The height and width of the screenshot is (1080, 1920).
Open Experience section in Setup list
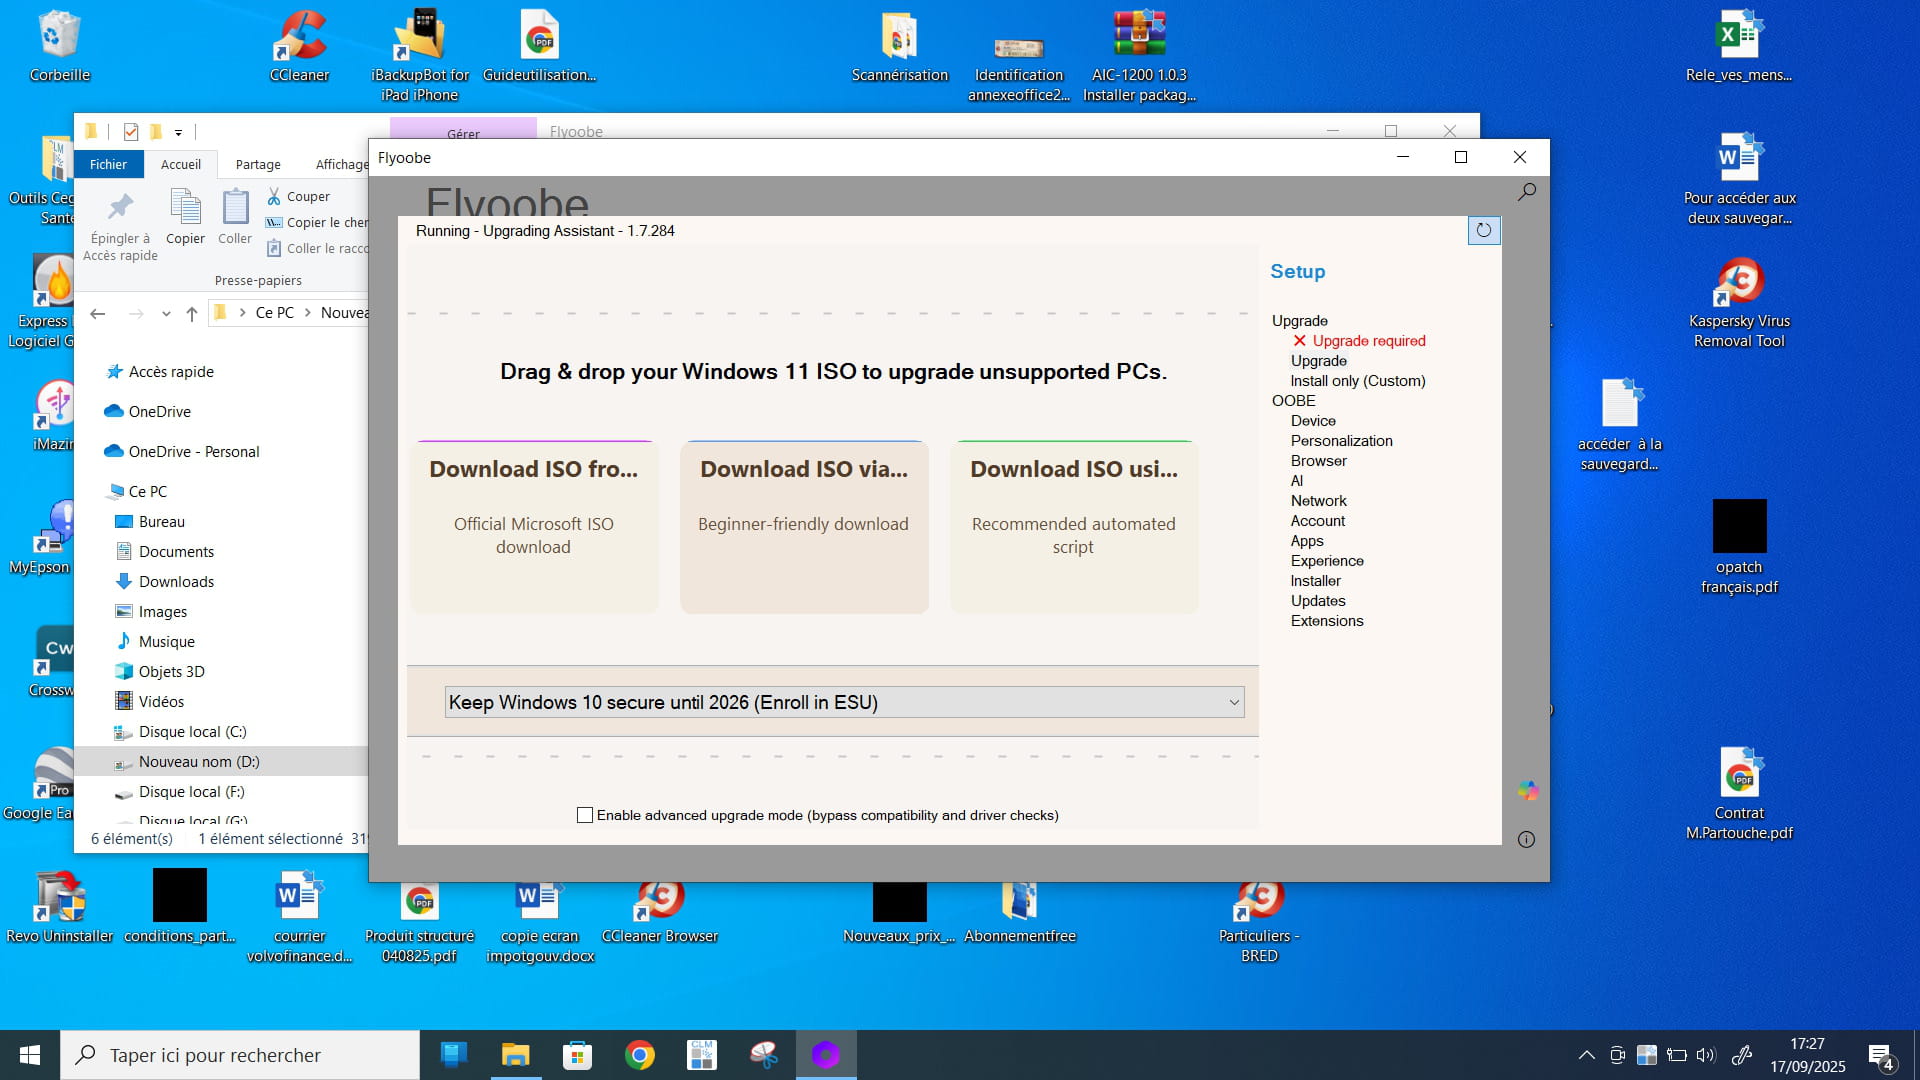click(x=1327, y=561)
